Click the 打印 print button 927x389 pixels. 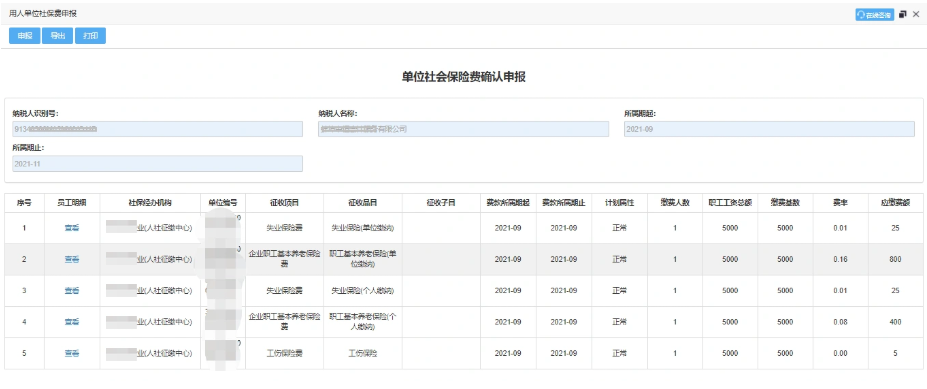[90, 35]
